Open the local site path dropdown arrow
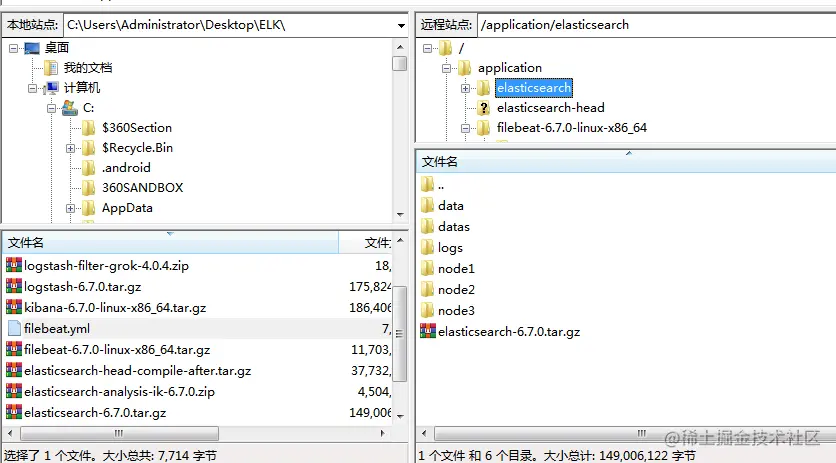The image size is (836, 463). tap(400, 26)
